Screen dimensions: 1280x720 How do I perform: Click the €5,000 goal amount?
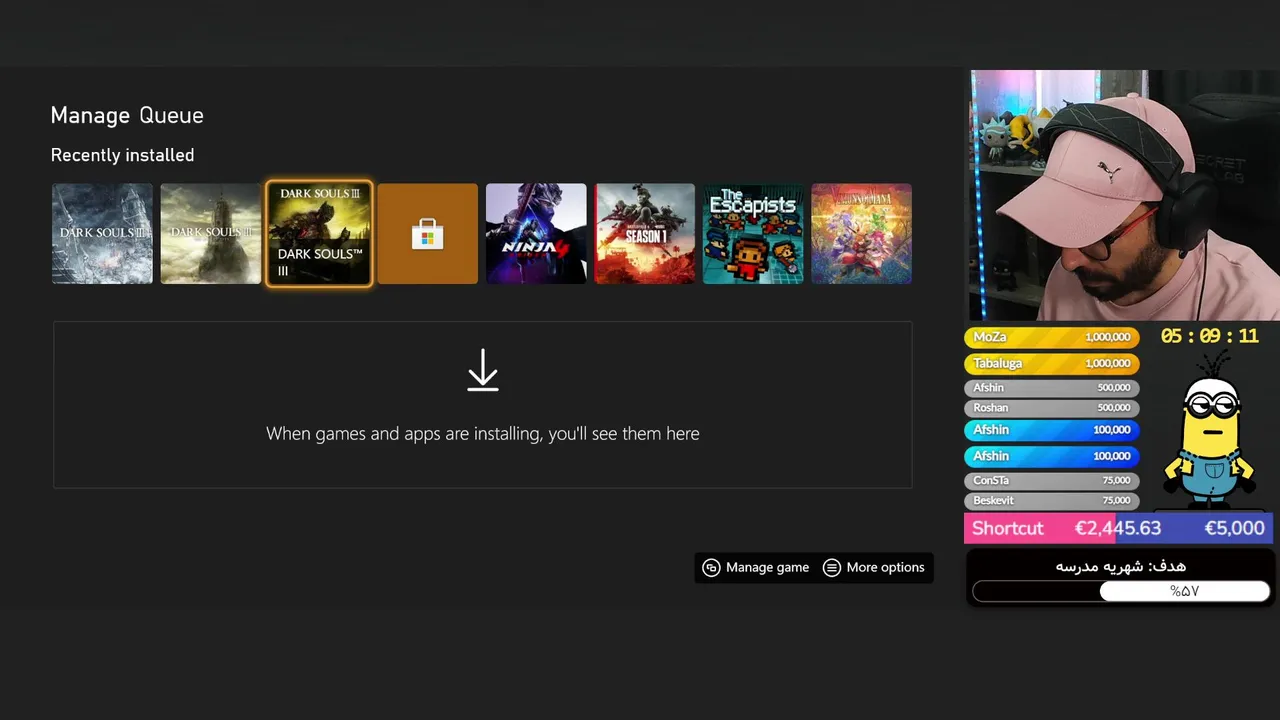(x=1234, y=528)
